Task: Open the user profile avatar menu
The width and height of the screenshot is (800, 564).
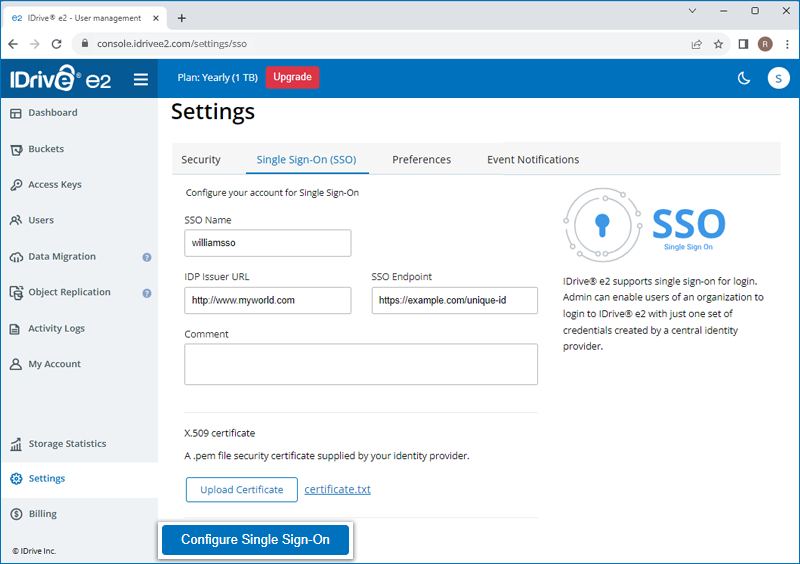Action: tap(778, 79)
